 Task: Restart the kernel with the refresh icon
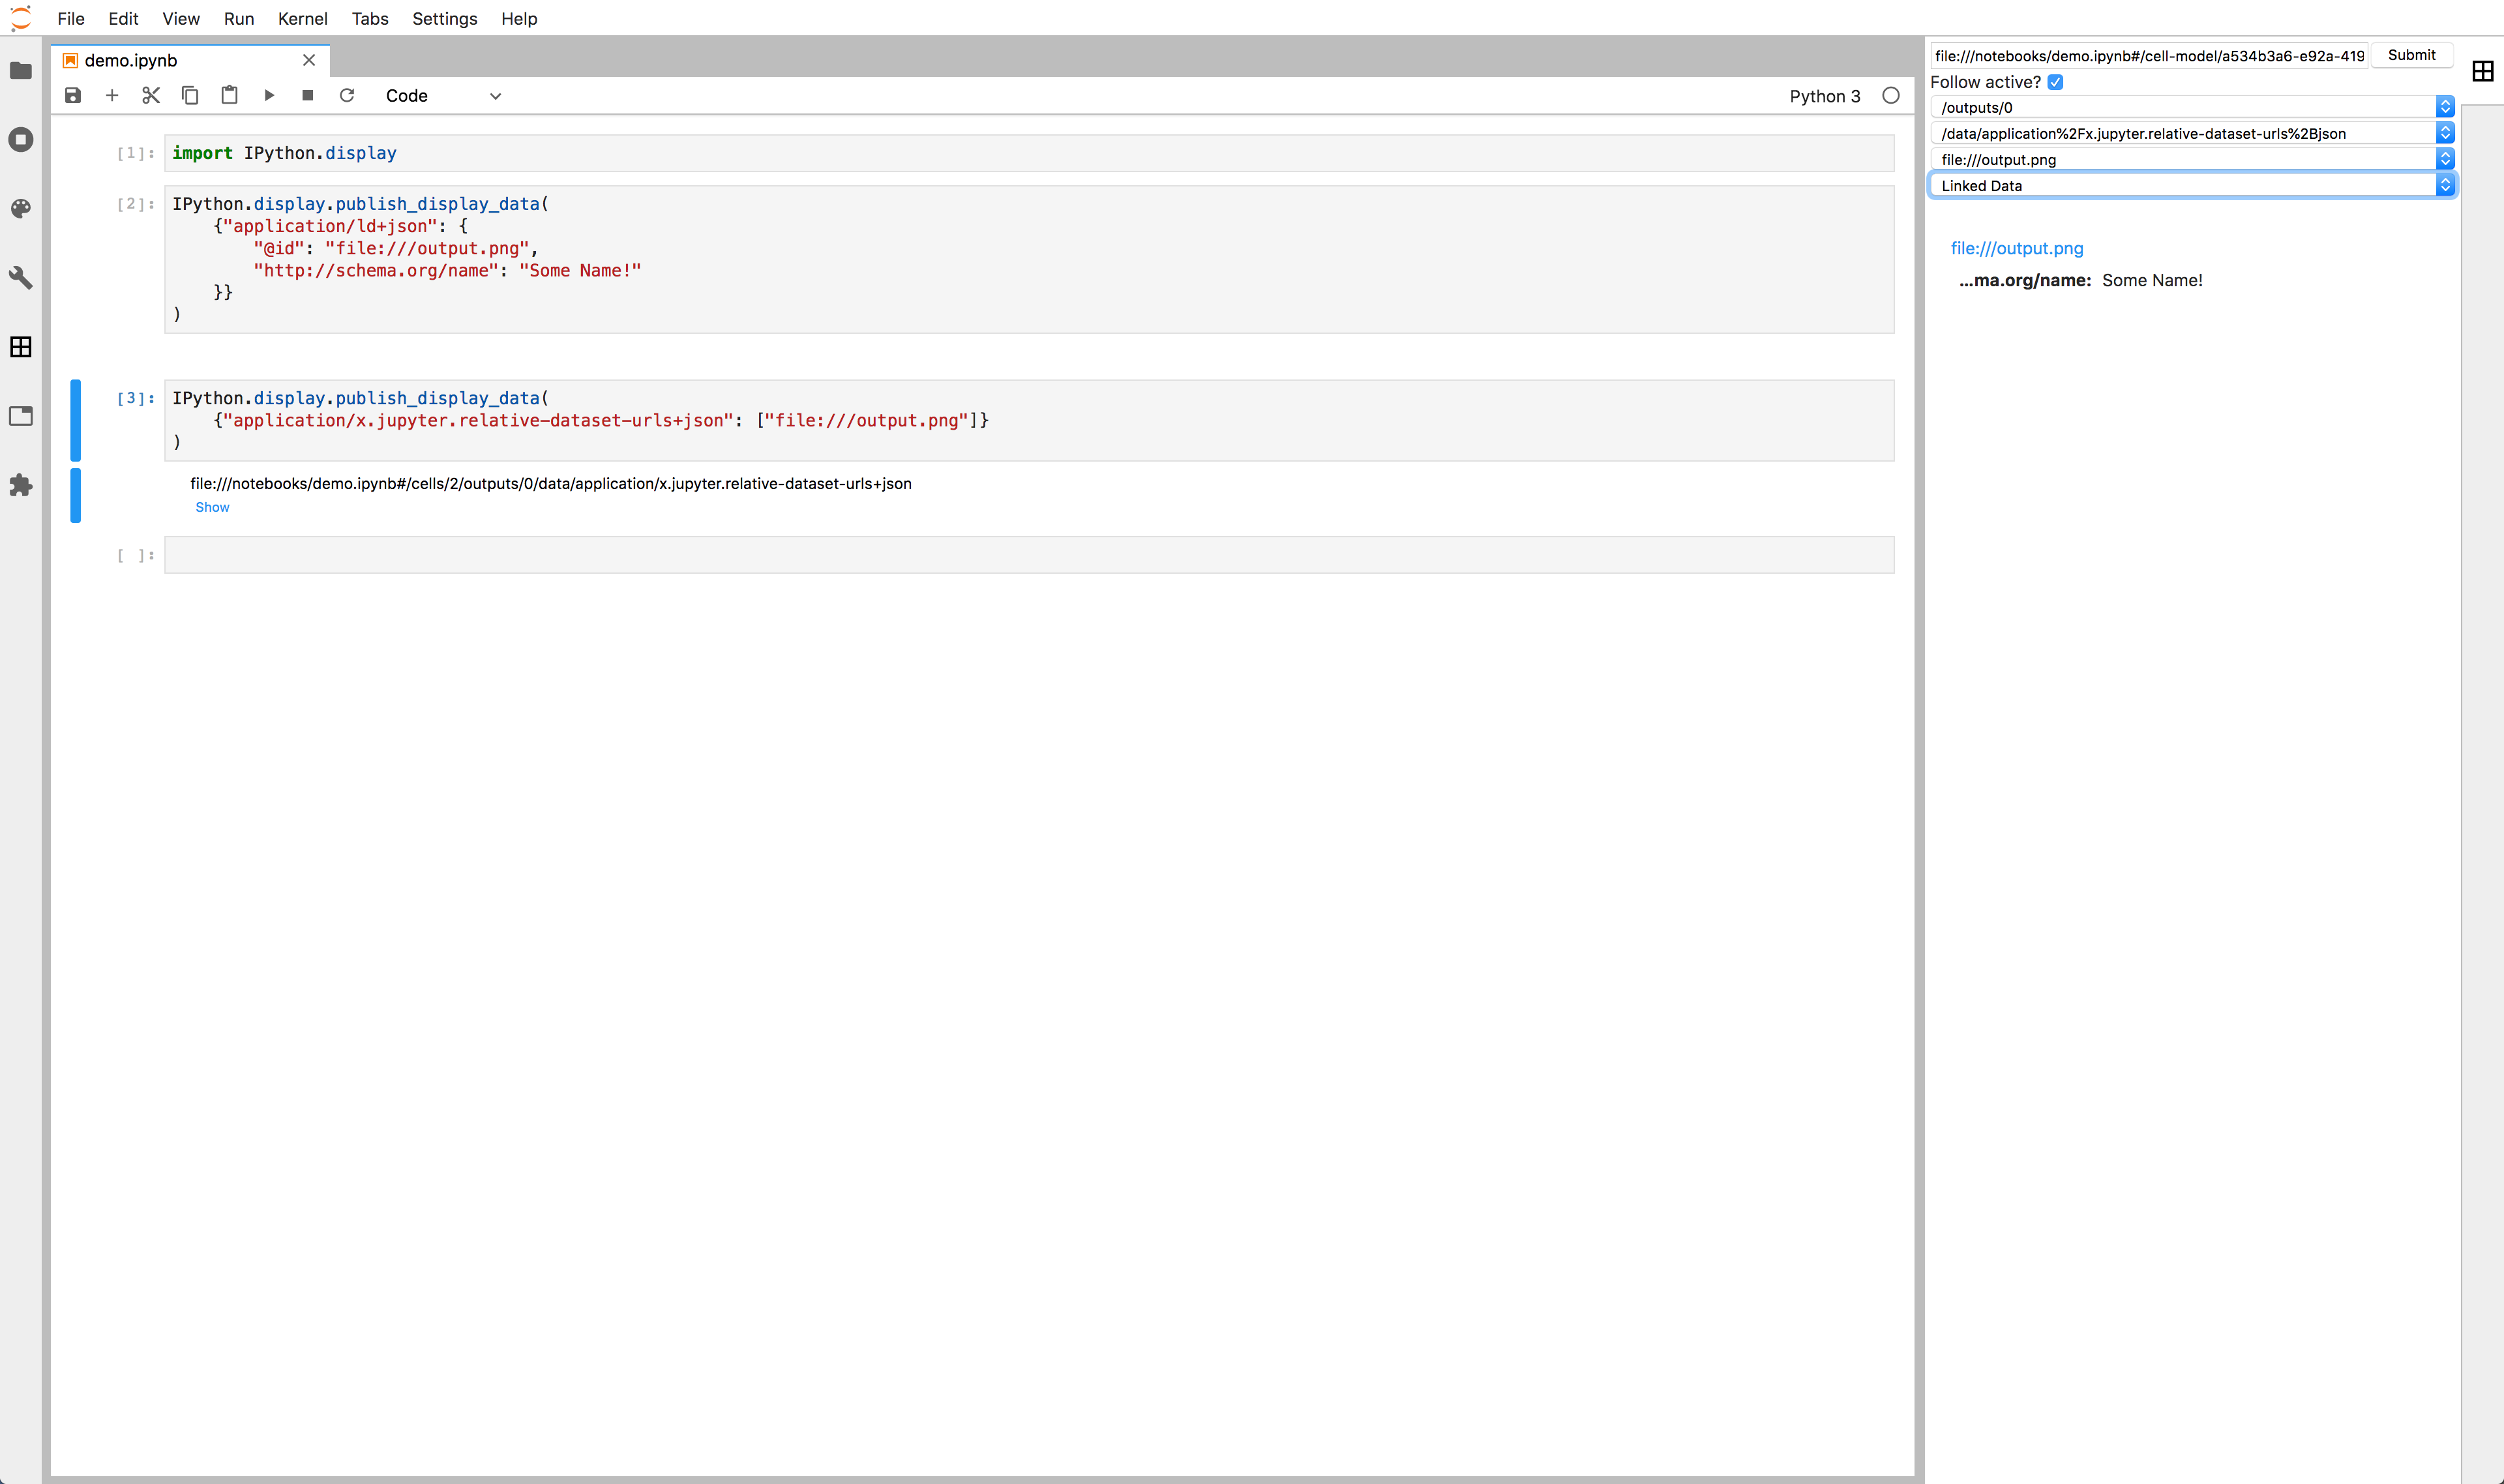347,95
